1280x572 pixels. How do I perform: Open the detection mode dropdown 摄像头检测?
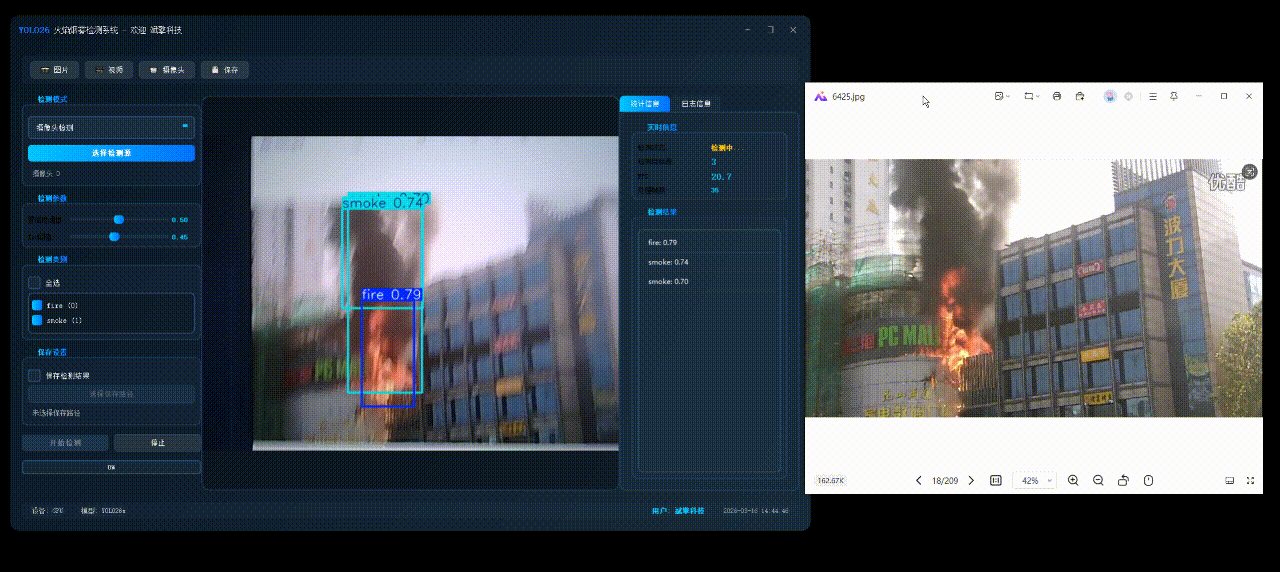tap(111, 127)
